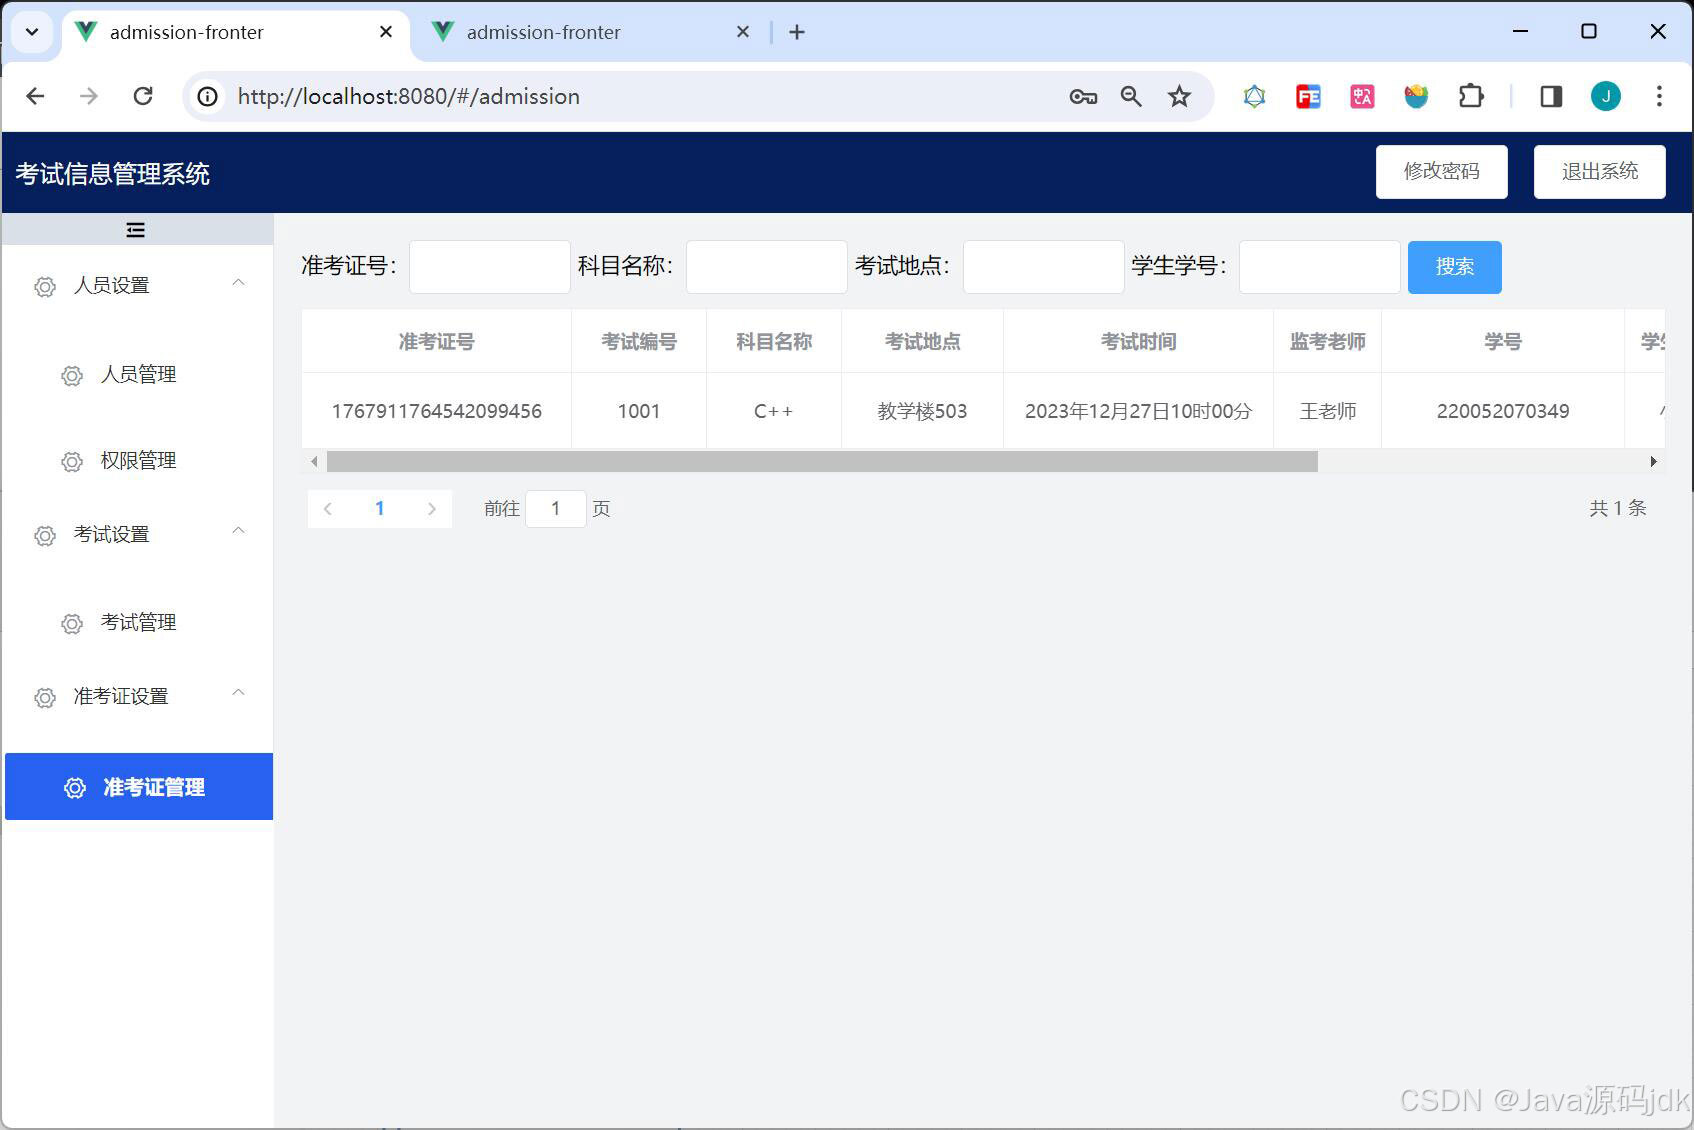Toggle the browser side panel icon

(x=1551, y=96)
